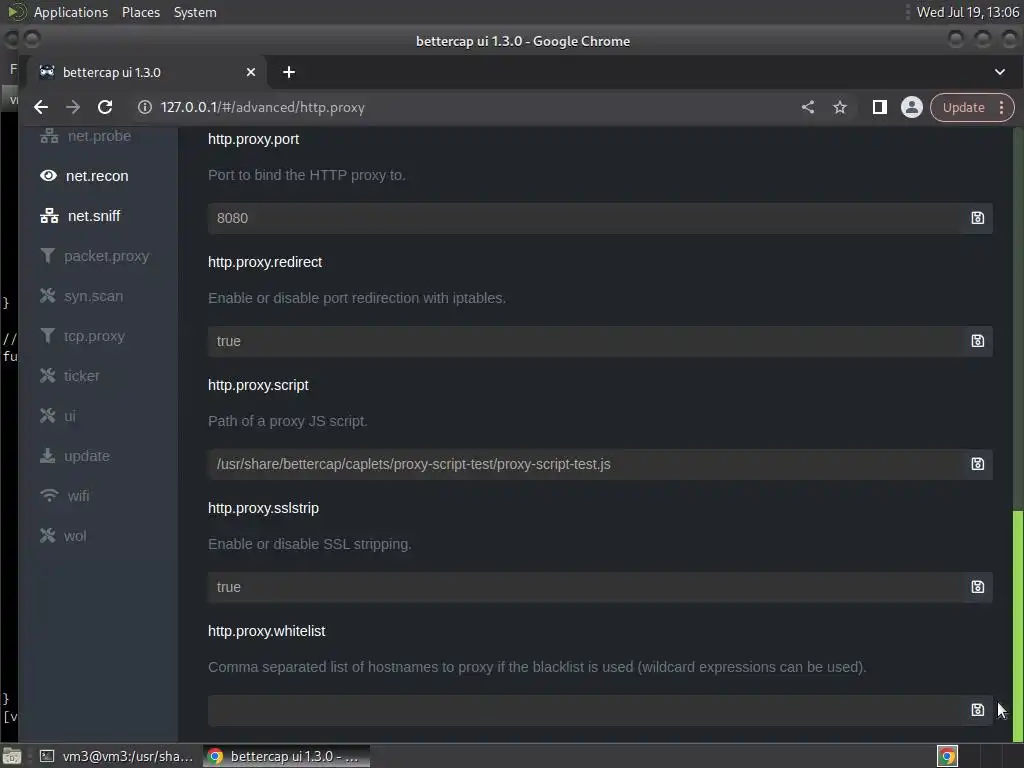Screen dimensions: 1024x768
Task: Click the save icon for http.proxy.redirect
Action: [977, 341]
